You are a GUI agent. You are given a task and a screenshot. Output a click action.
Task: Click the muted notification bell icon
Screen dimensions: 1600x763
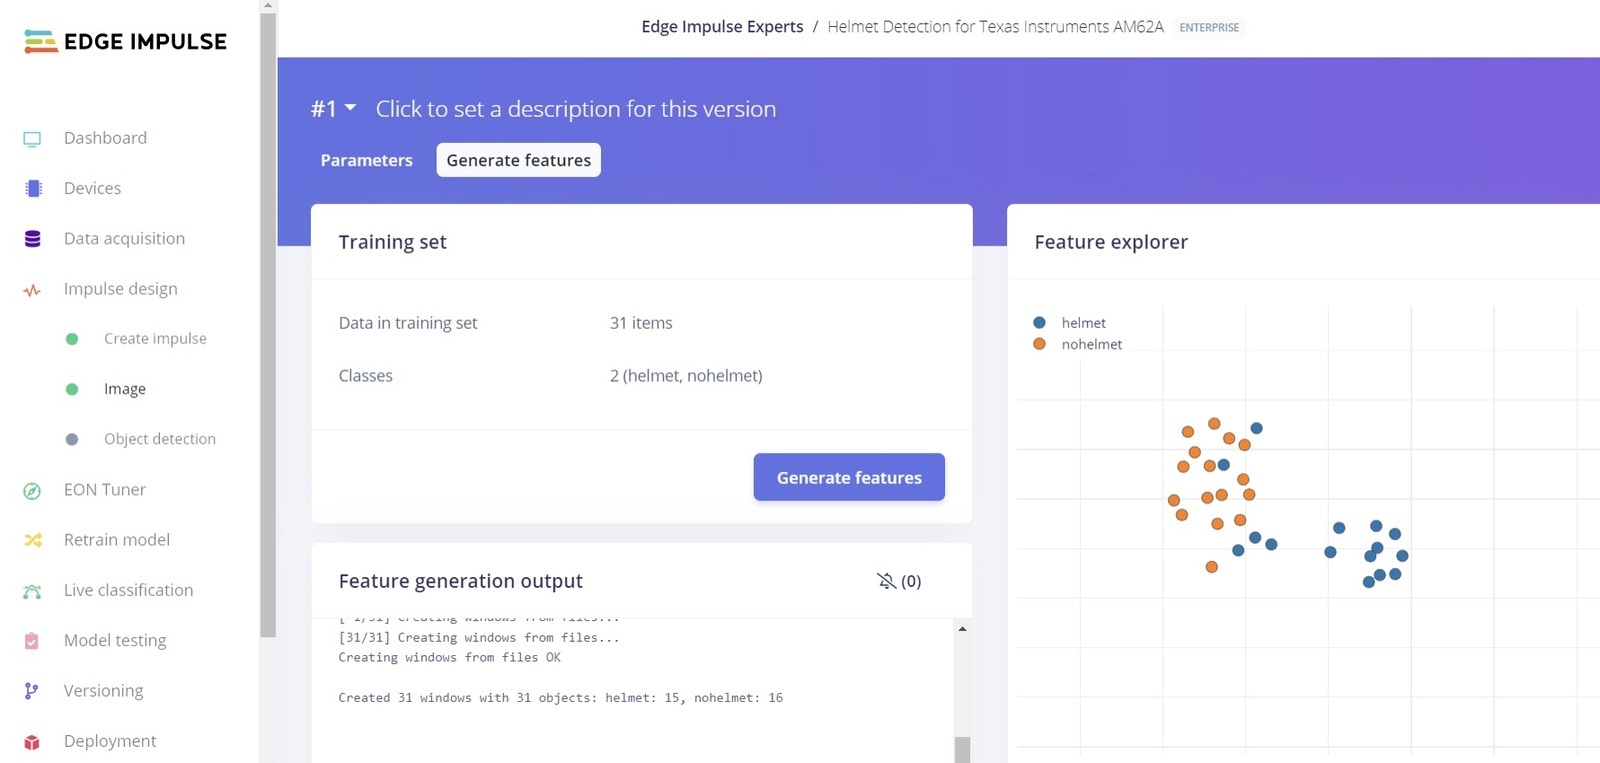click(x=886, y=581)
